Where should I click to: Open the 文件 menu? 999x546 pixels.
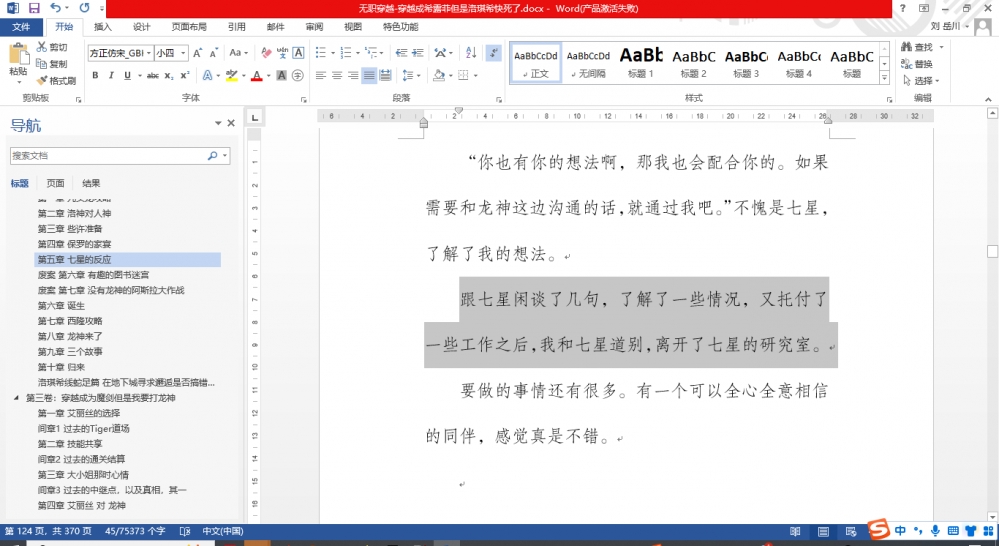pyautogui.click(x=21, y=27)
